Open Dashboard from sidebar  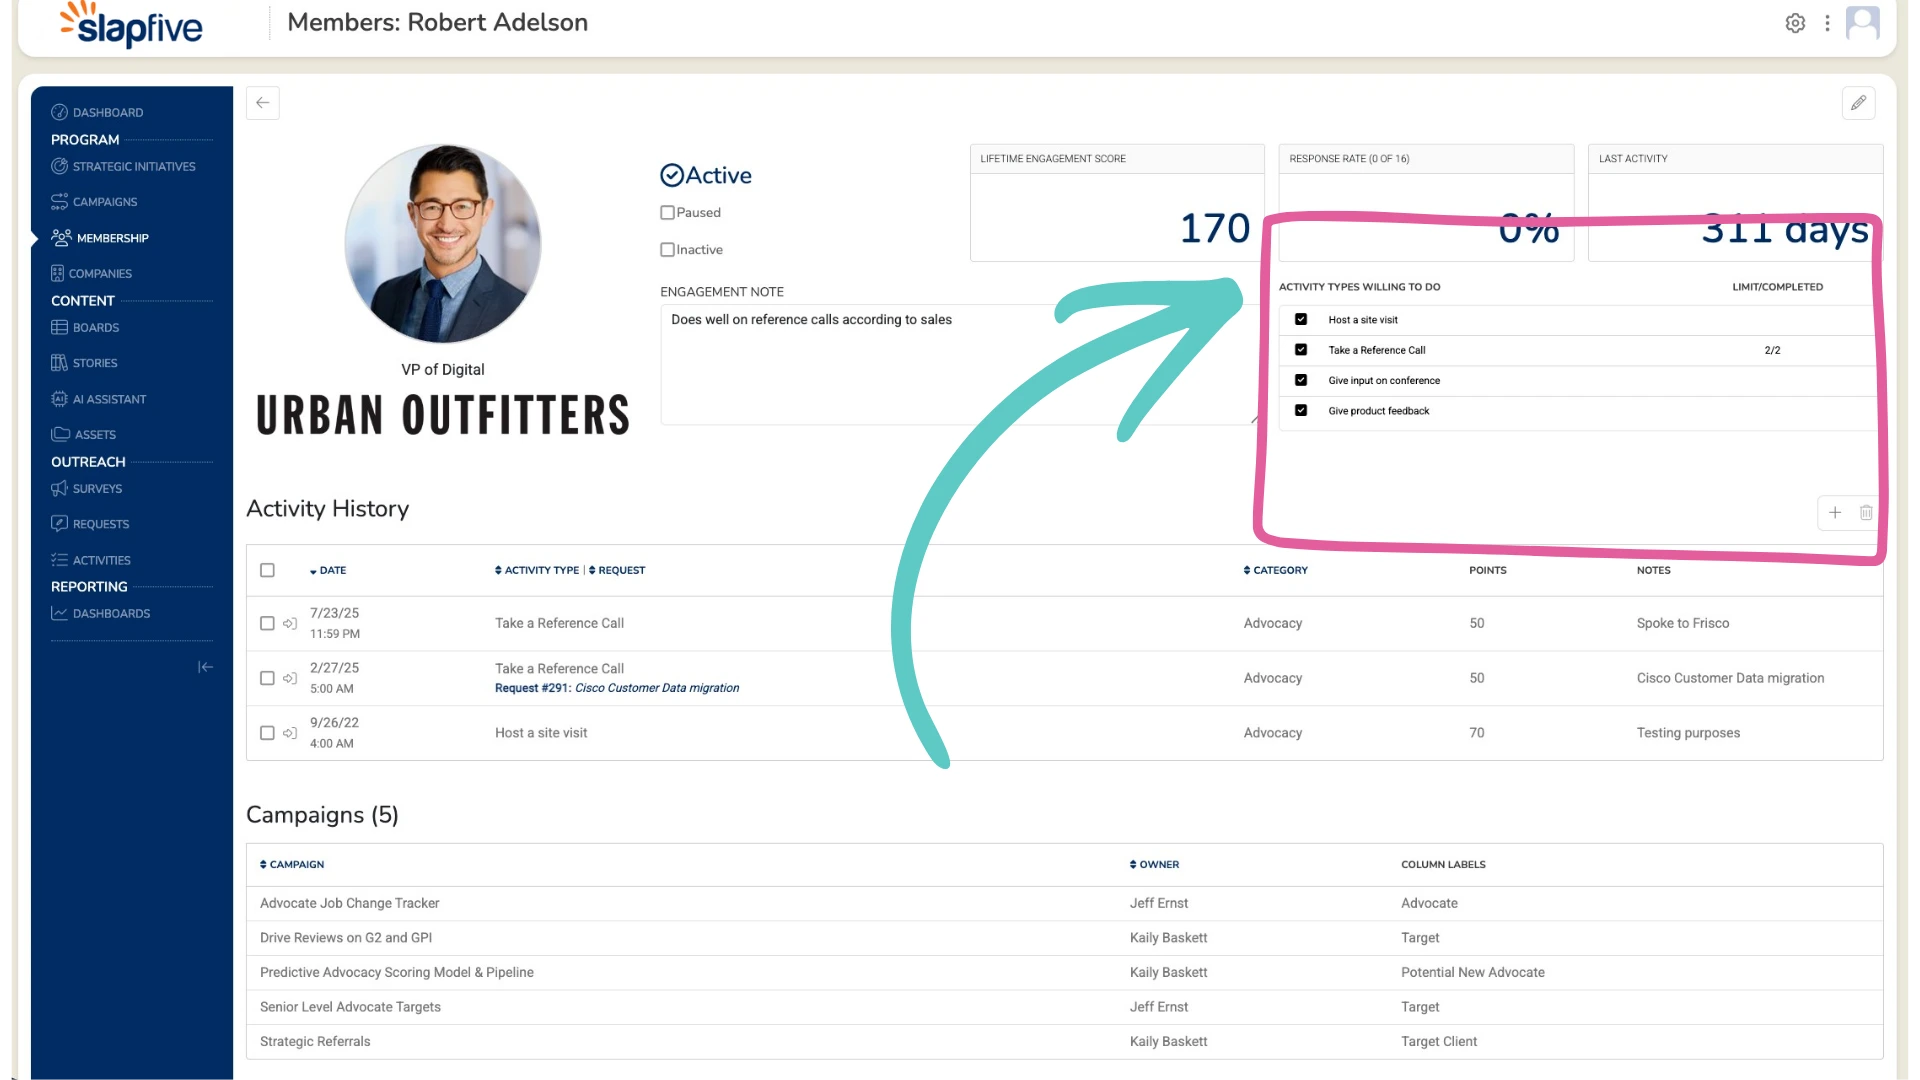coord(98,112)
